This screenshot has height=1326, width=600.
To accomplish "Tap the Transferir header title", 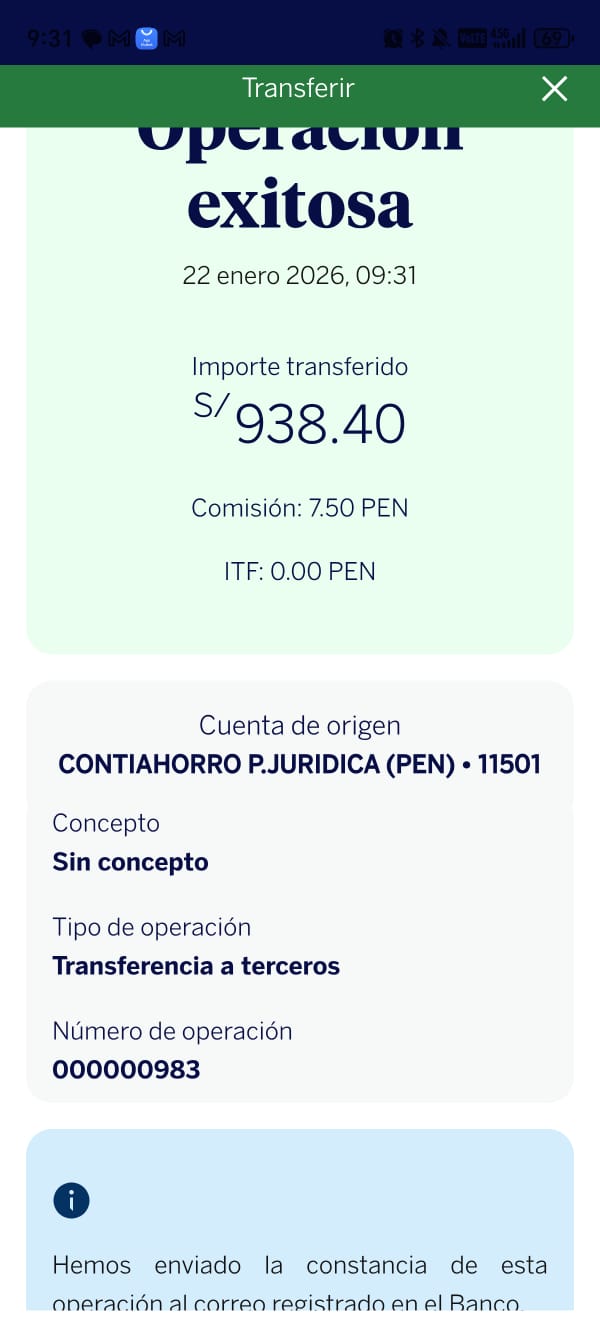I will [298, 88].
